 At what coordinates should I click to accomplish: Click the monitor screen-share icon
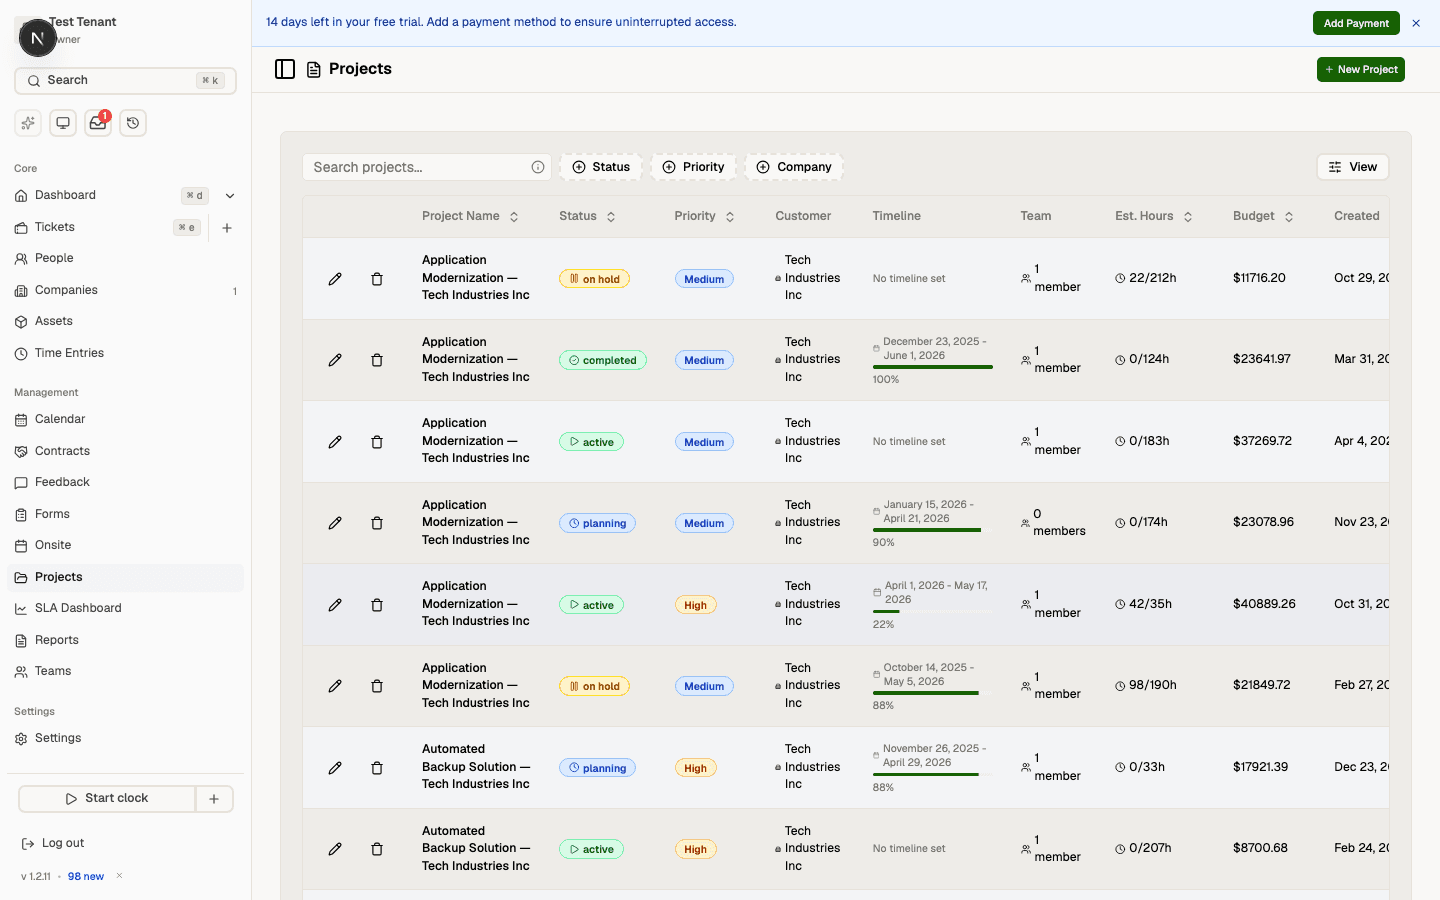(x=62, y=122)
